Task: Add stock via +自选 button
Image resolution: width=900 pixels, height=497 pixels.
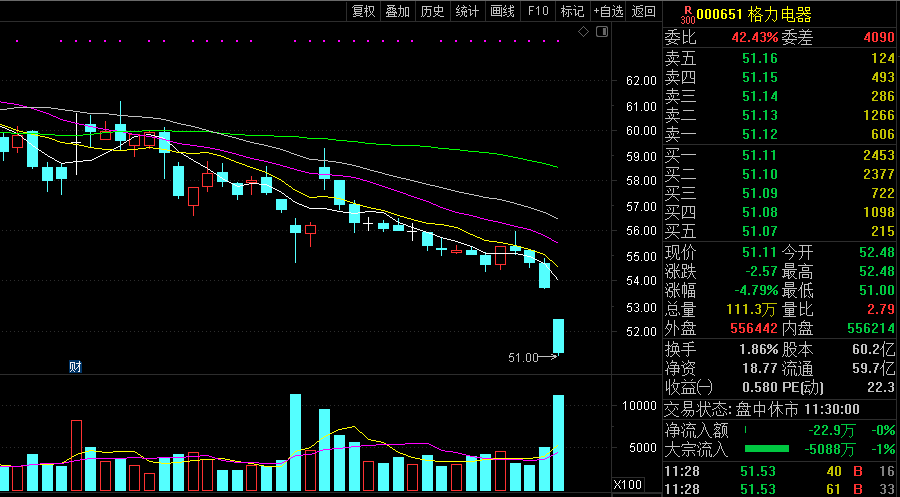Action: tap(608, 11)
